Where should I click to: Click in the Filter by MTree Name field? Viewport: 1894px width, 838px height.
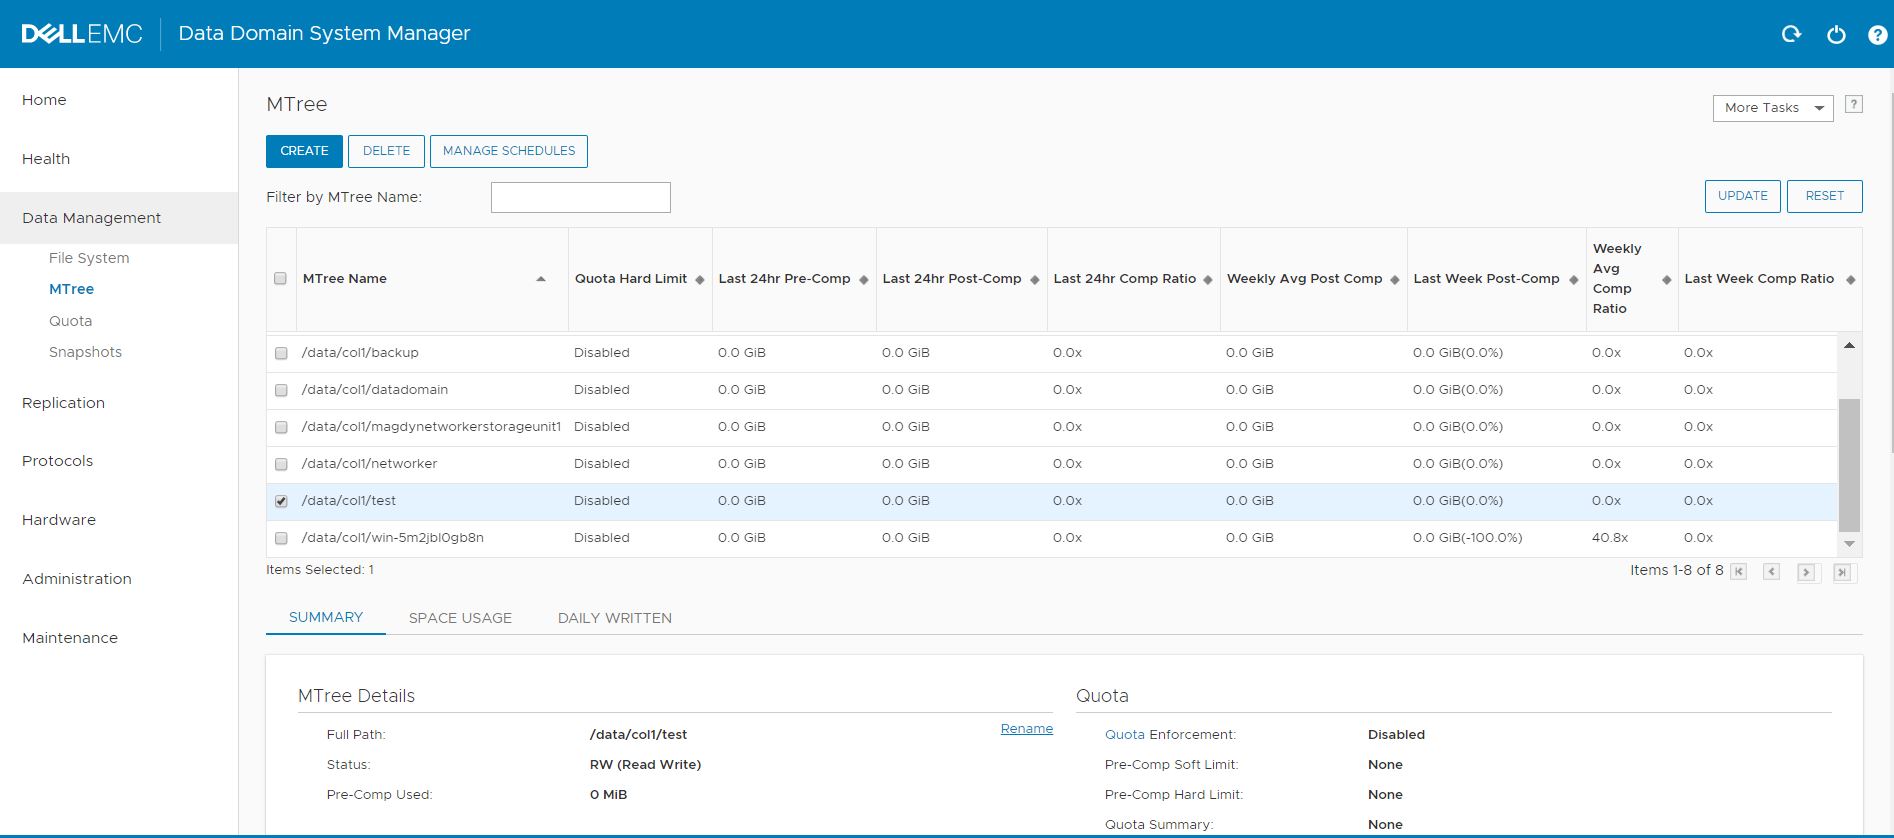coord(580,197)
